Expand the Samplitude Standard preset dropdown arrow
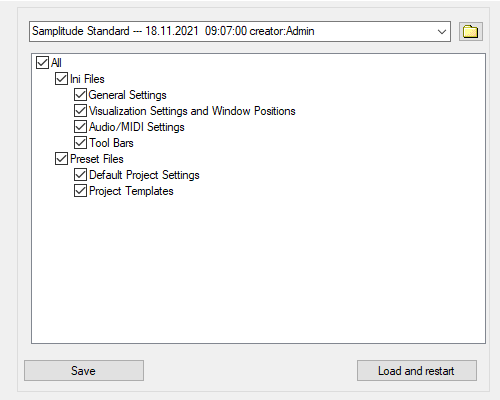500x400 pixels. (x=442, y=32)
